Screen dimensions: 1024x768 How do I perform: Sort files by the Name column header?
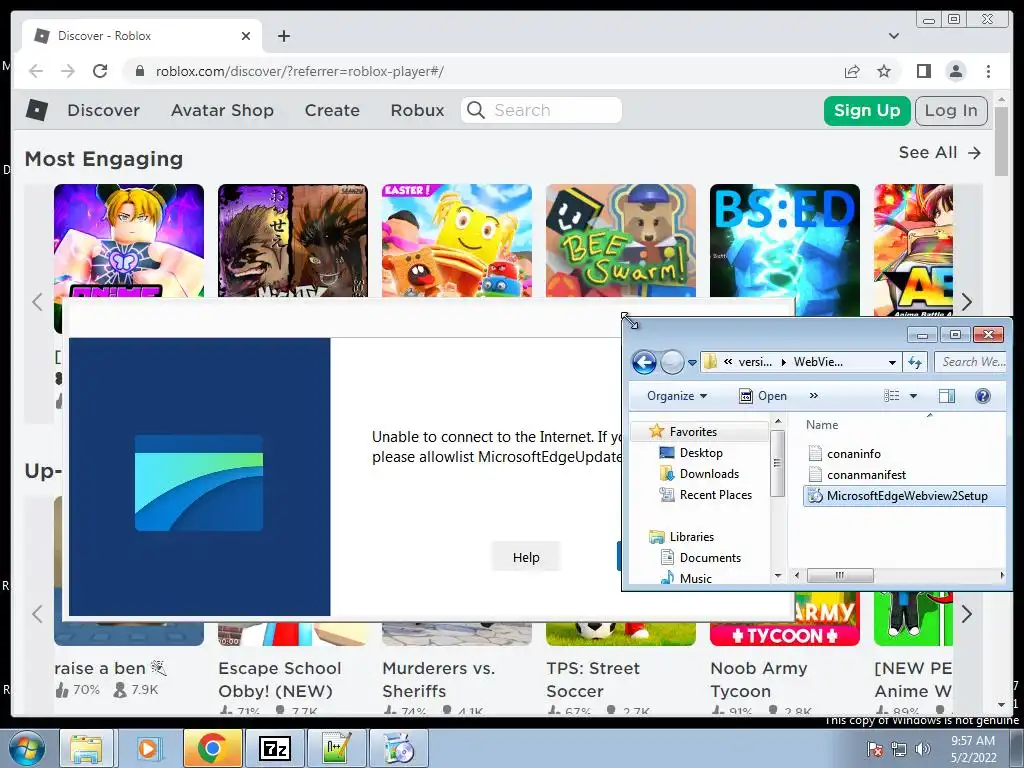pyautogui.click(x=822, y=424)
